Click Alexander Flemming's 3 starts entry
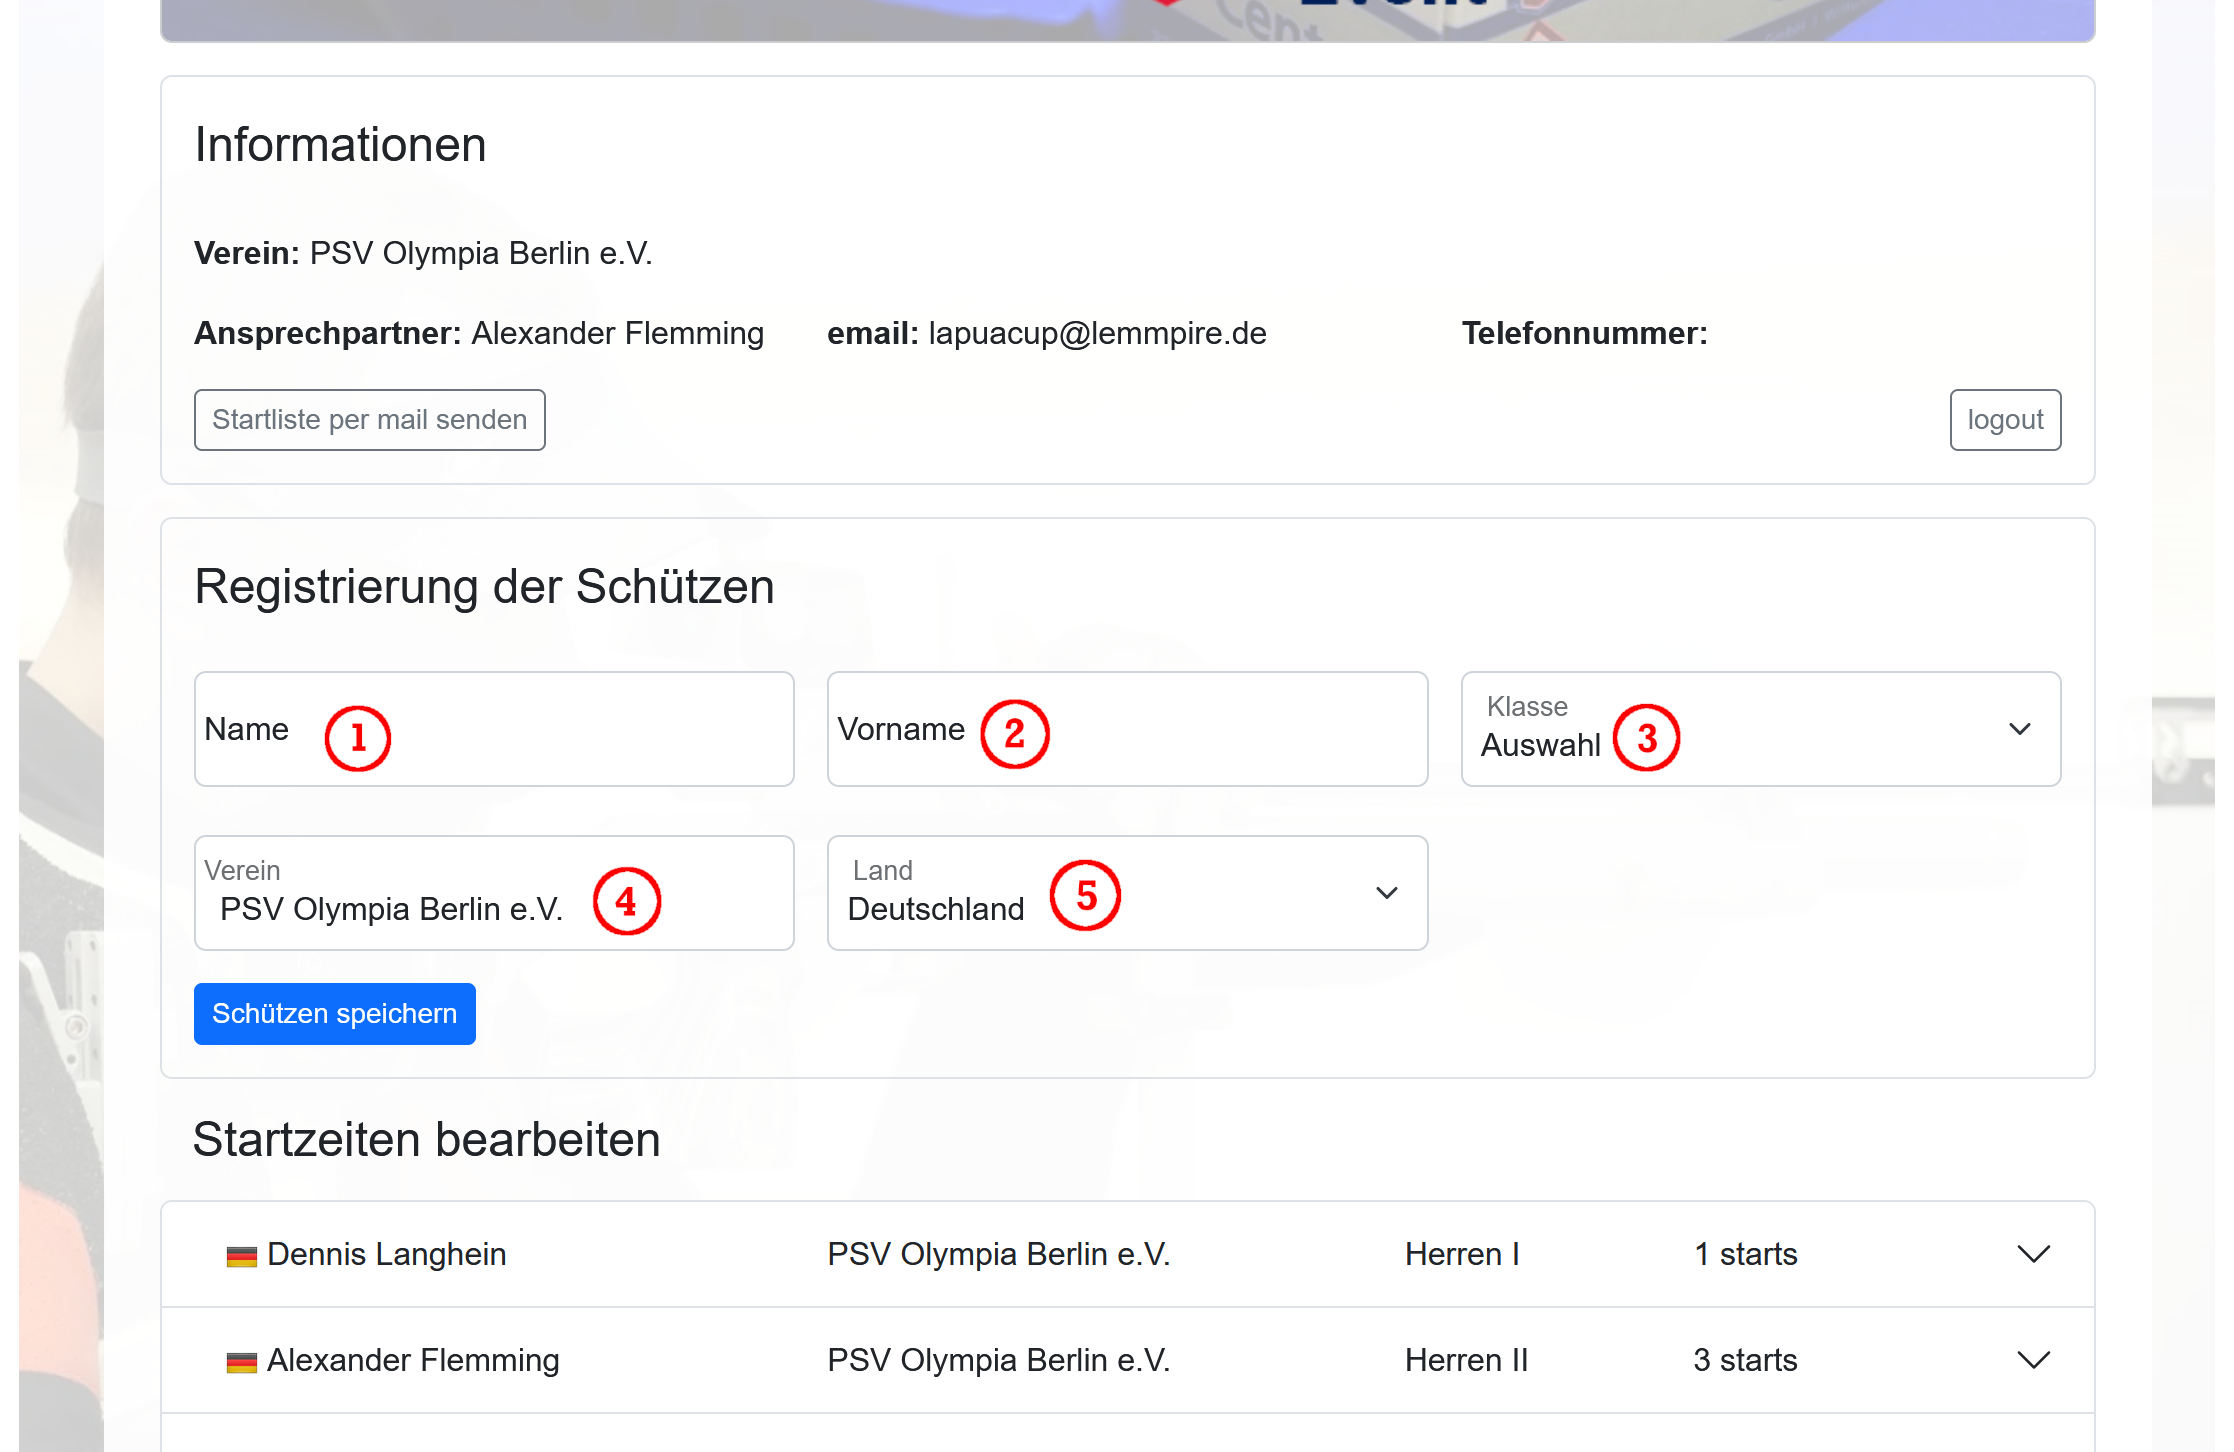The height and width of the screenshot is (1452, 2234). [x=1745, y=1360]
